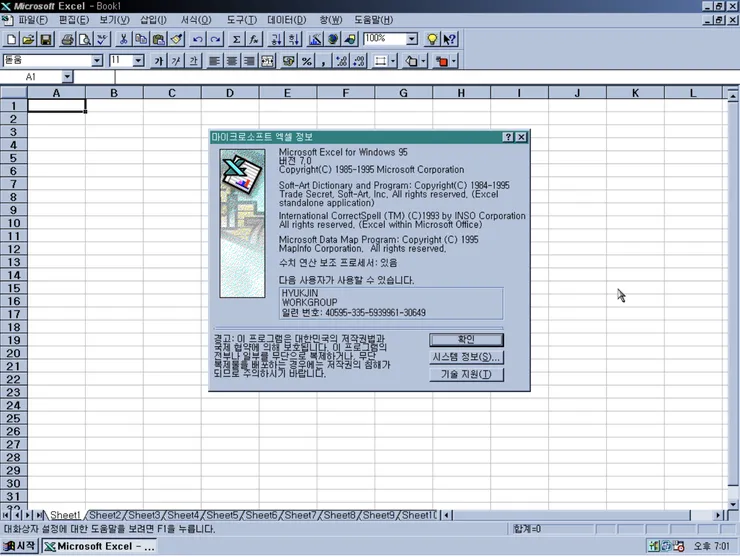The height and width of the screenshot is (557, 740).
Task: Select the Microsoft Excel taskbar button
Action: [99, 546]
